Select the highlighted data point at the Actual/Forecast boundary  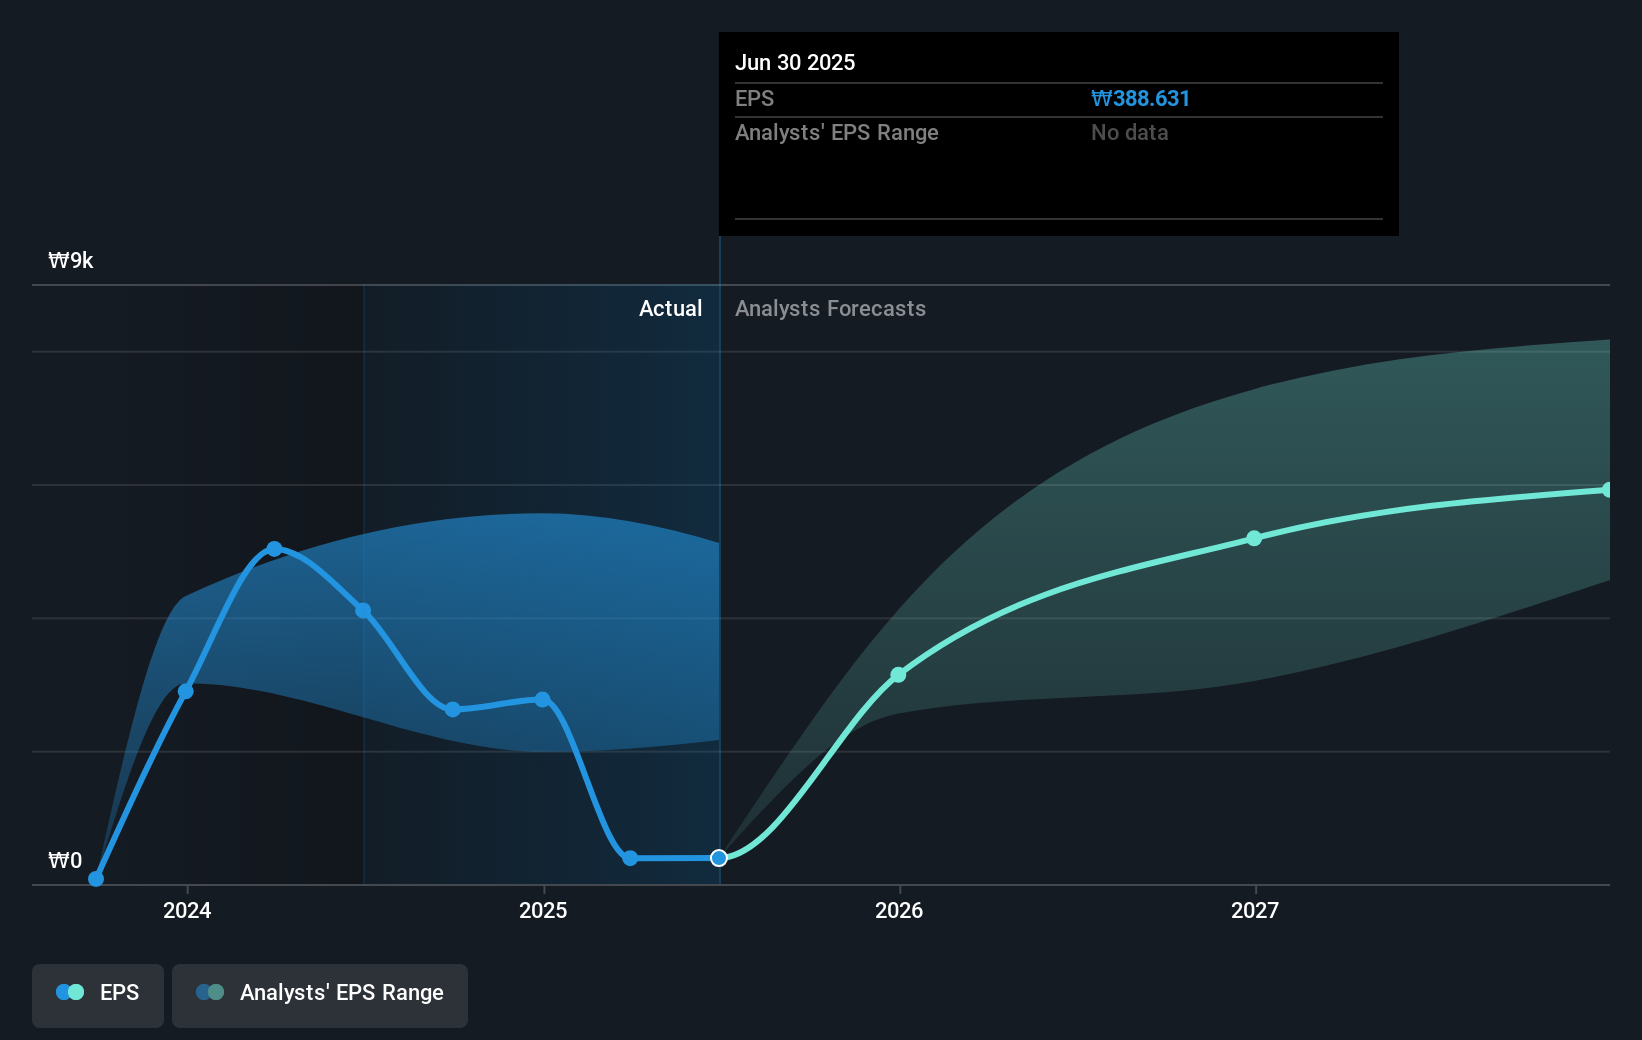click(x=718, y=857)
